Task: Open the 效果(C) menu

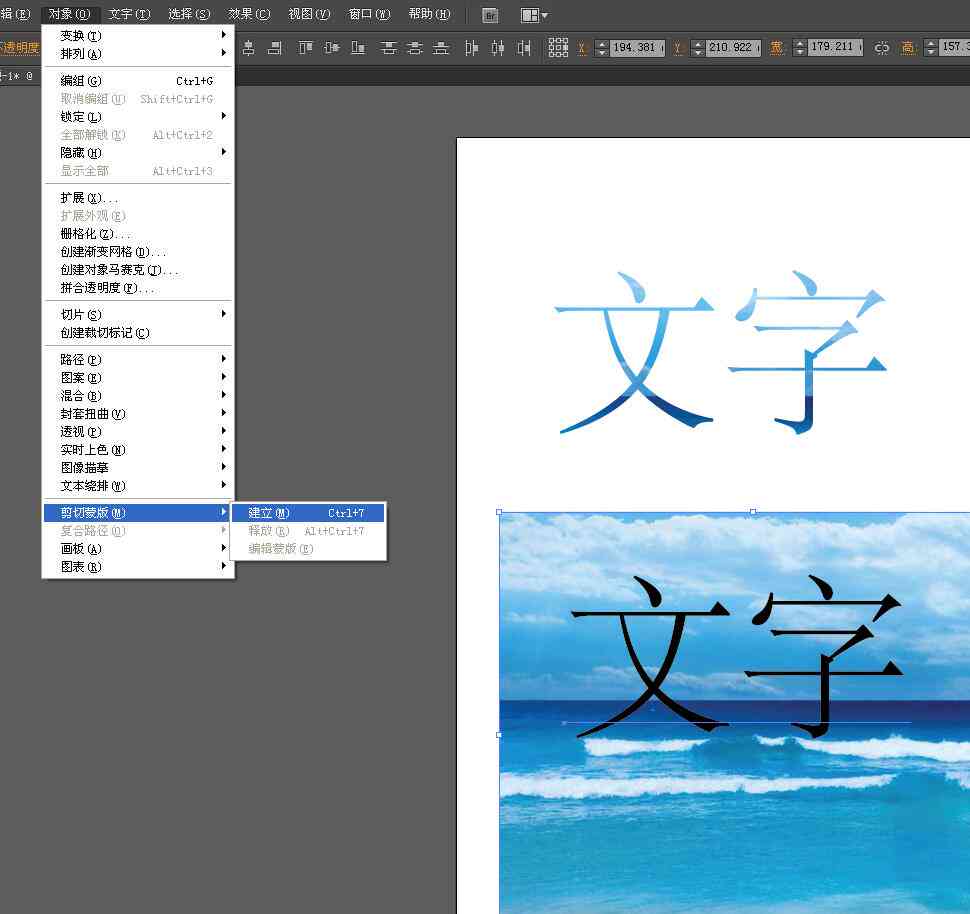Action: (249, 14)
